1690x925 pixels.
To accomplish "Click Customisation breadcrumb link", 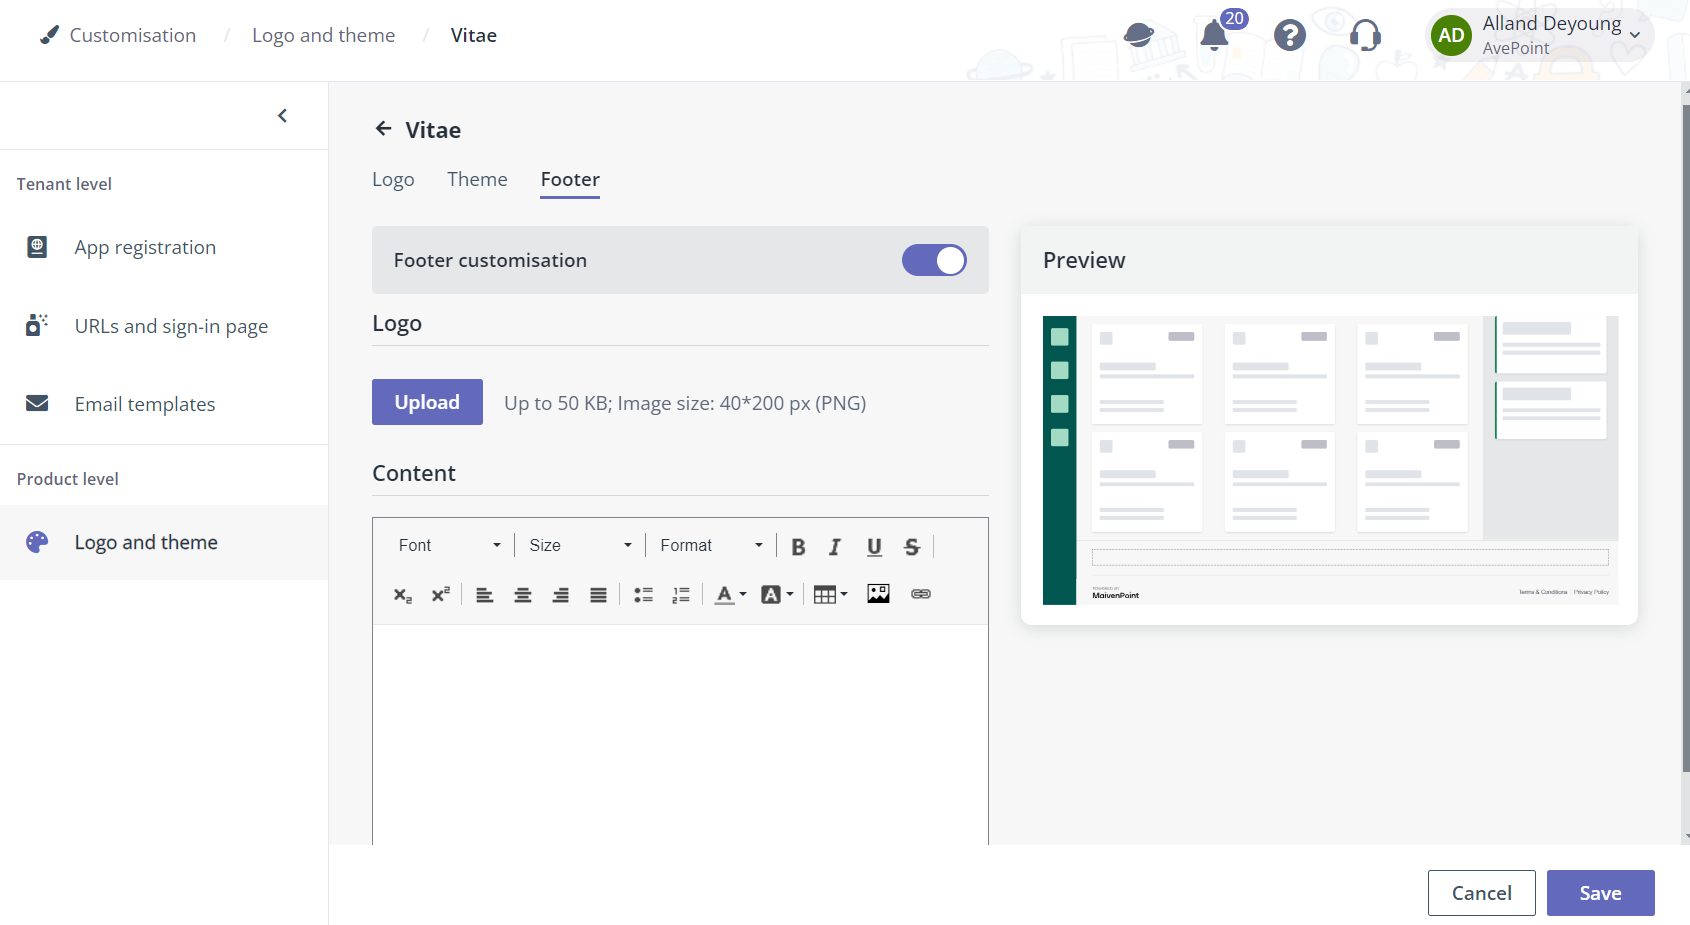I will 133,35.
